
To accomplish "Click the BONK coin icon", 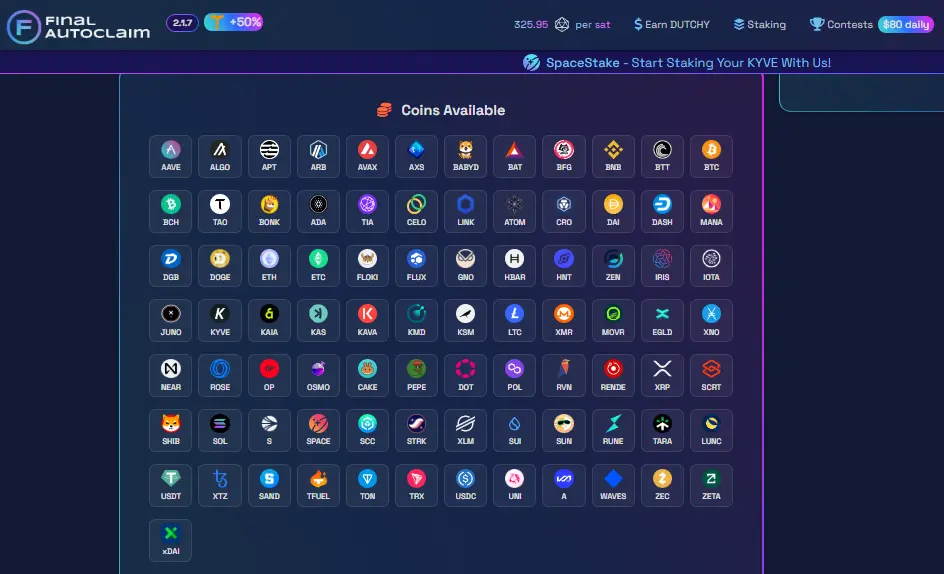I will [x=269, y=204].
